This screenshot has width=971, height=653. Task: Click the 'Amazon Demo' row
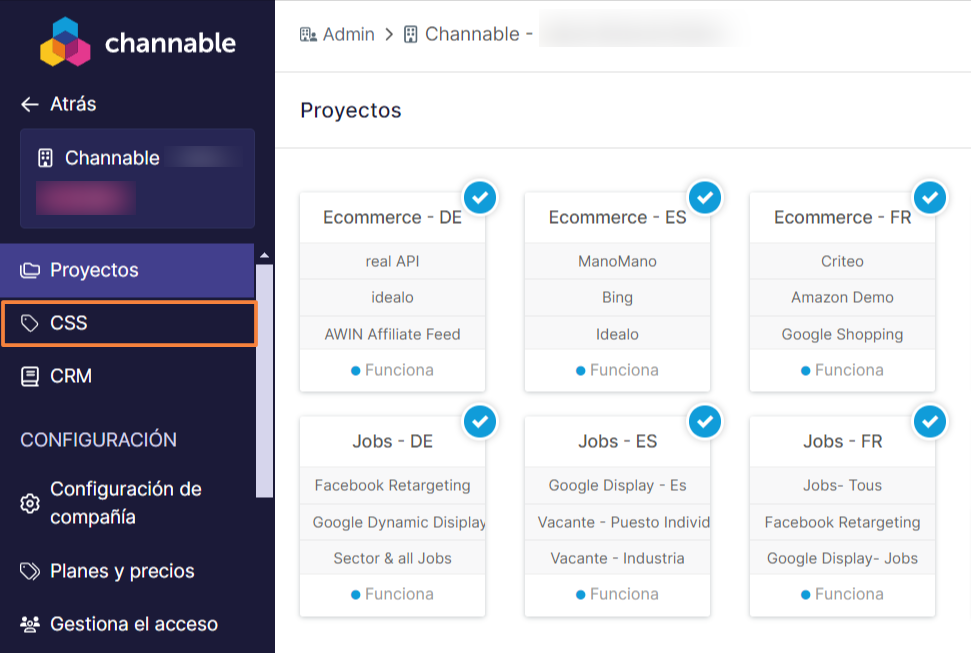click(842, 297)
